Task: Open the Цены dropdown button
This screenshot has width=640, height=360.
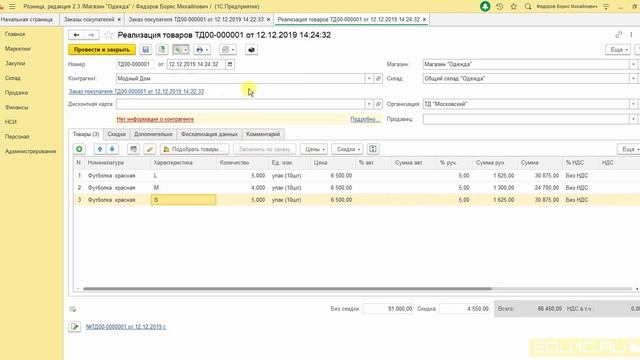Action: tap(314, 149)
